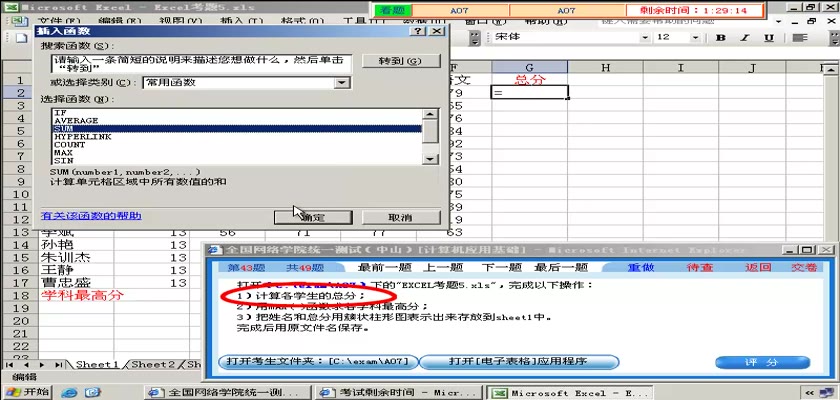Click 返回 in the exam window

click(758, 268)
